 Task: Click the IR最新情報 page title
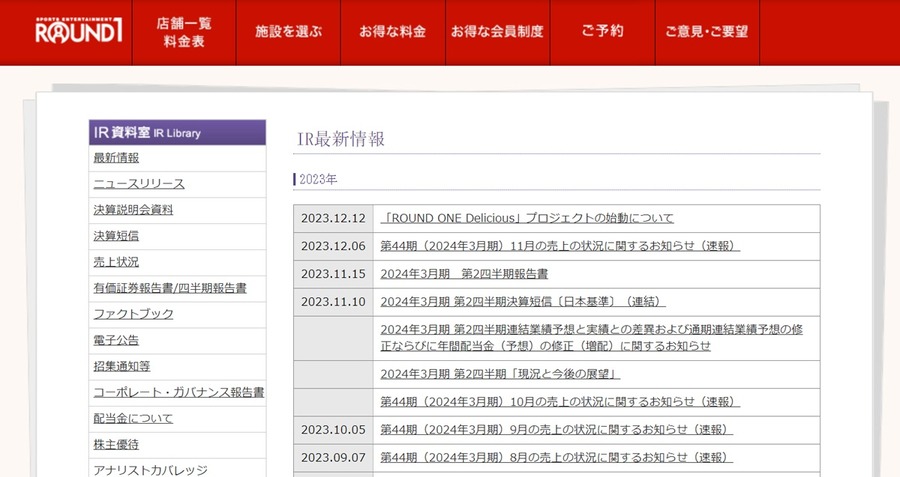click(x=340, y=139)
